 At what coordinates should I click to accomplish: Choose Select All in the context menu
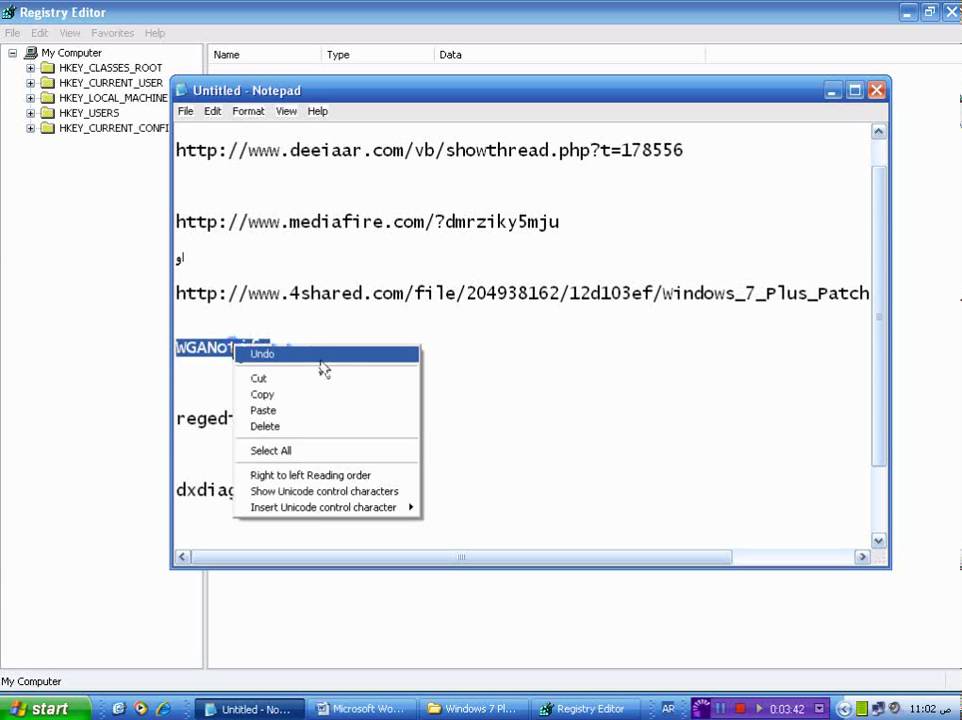(327, 451)
